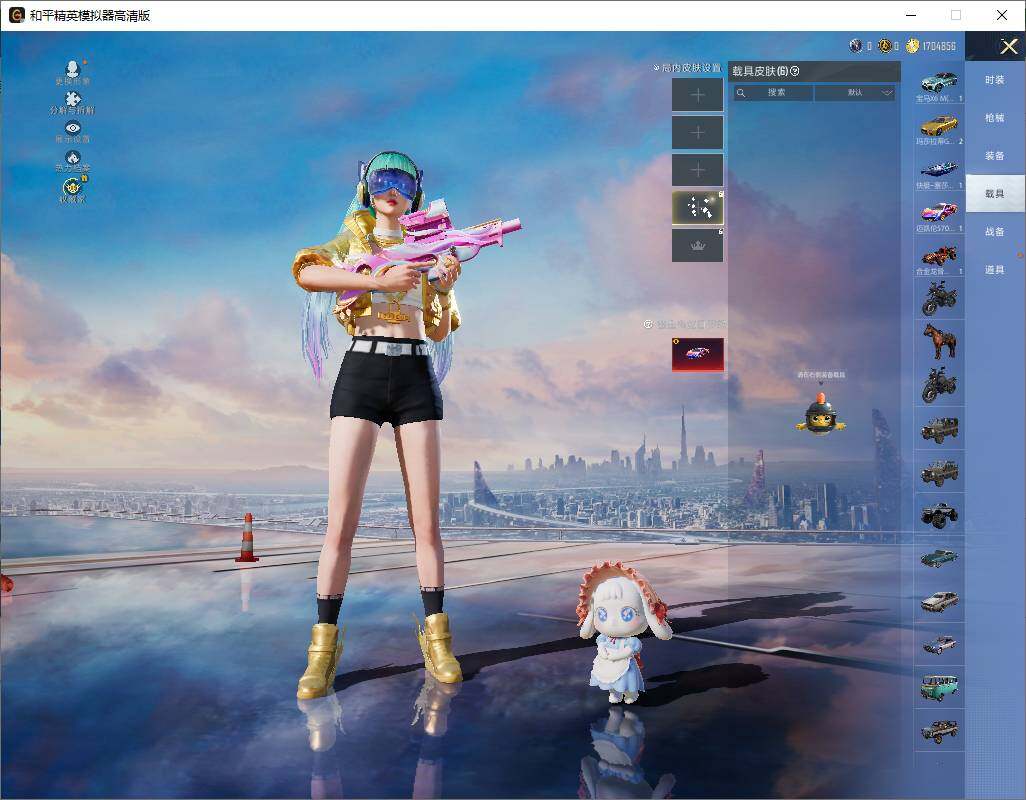This screenshot has width=1026, height=800.
Task: Open the 分解与拆解 puzzle-piece icon
Action: [73, 103]
